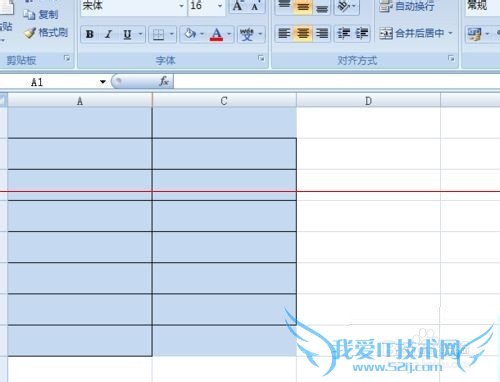Click 复制 copy button

pos(41,14)
